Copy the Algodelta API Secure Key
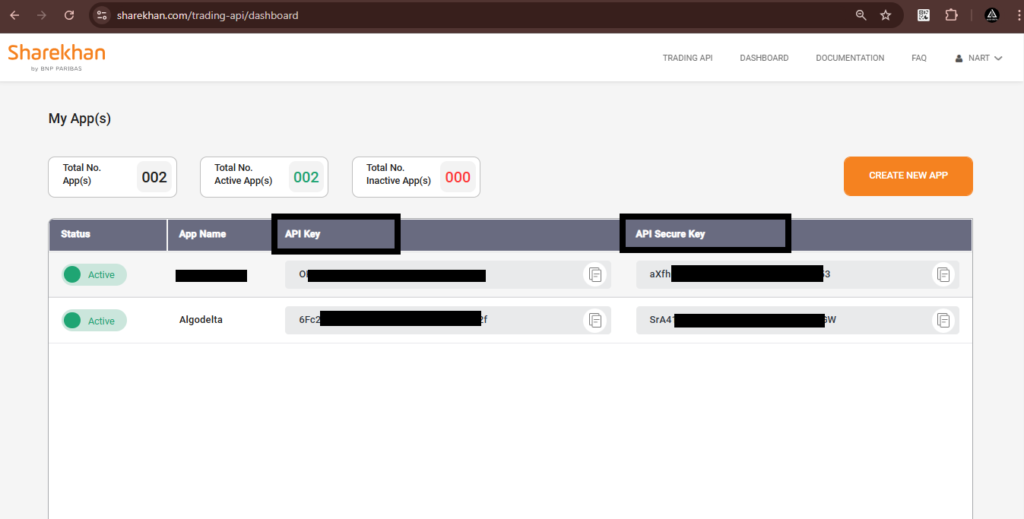The height and width of the screenshot is (519, 1024). [942, 320]
